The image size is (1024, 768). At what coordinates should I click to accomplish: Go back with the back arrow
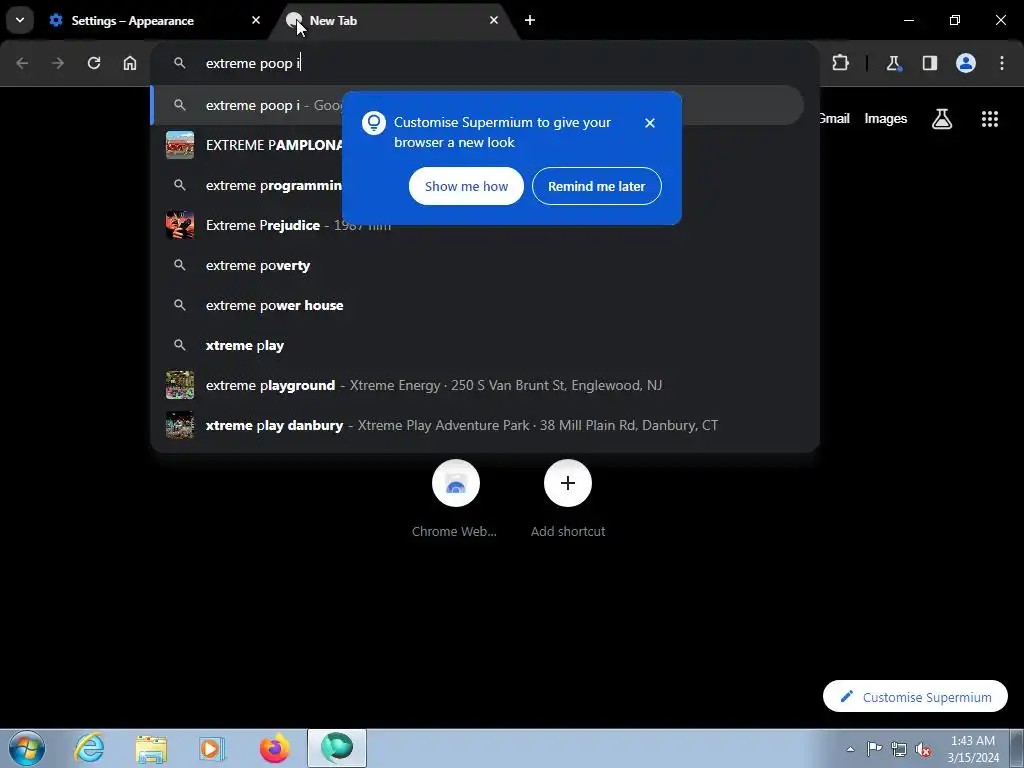coord(22,63)
